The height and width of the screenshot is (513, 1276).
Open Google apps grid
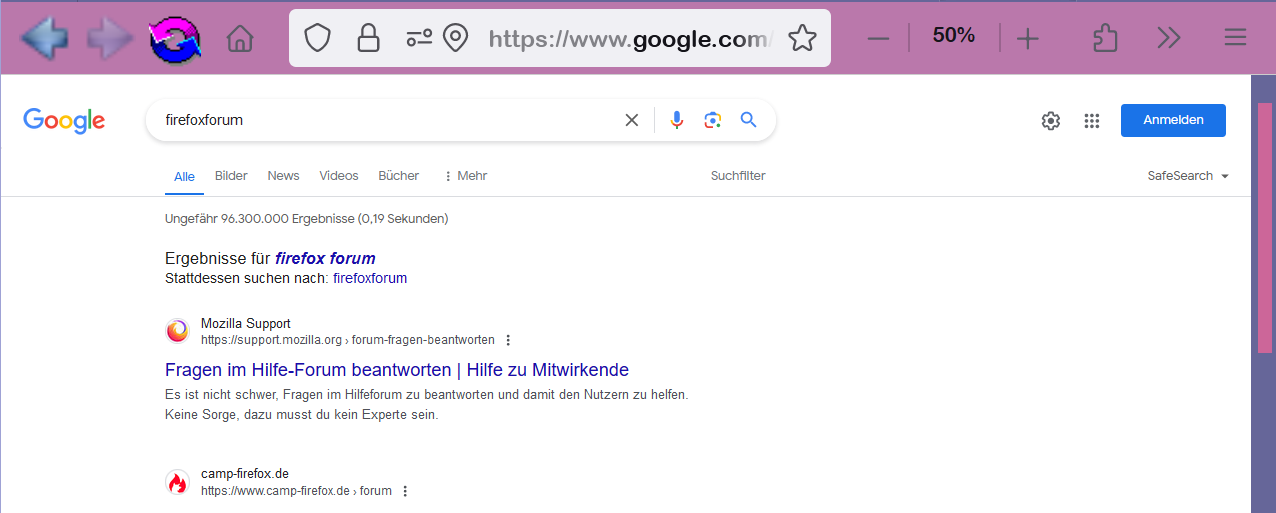click(x=1092, y=121)
